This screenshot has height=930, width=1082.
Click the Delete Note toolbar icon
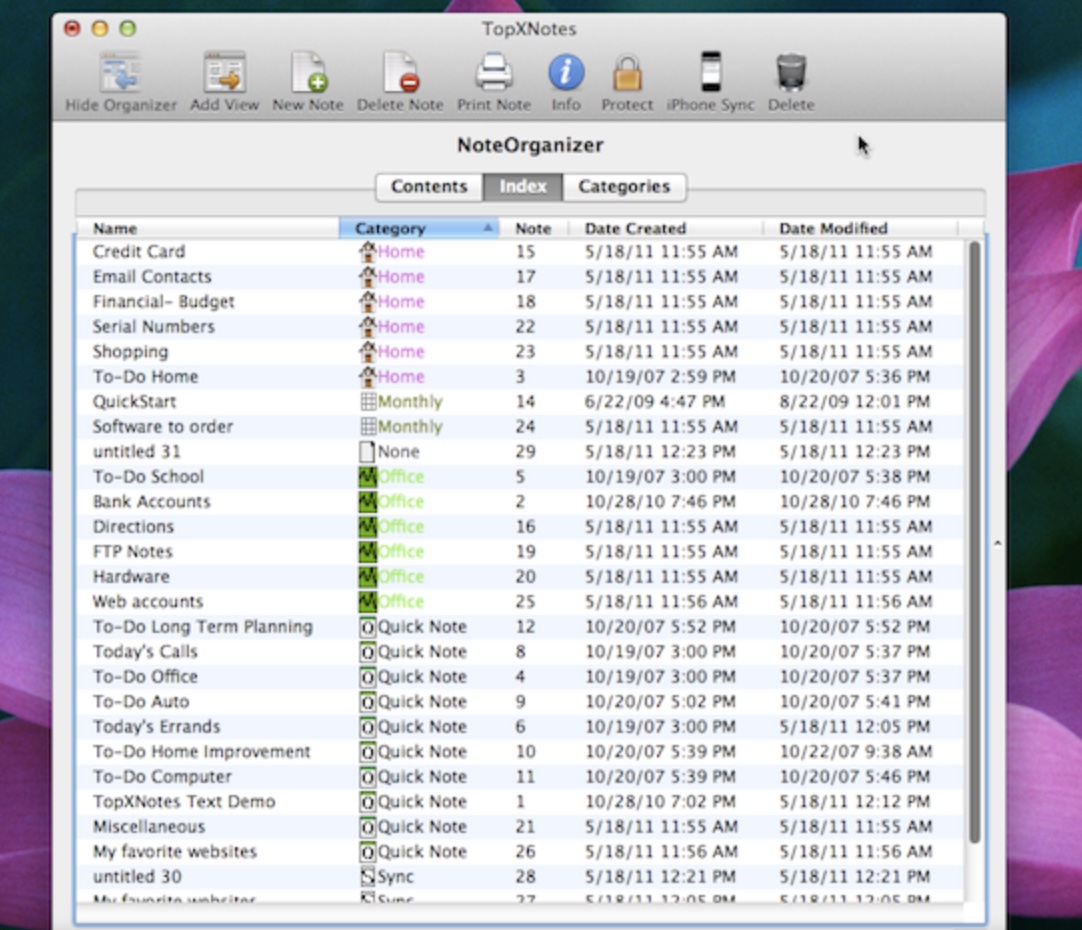click(400, 74)
